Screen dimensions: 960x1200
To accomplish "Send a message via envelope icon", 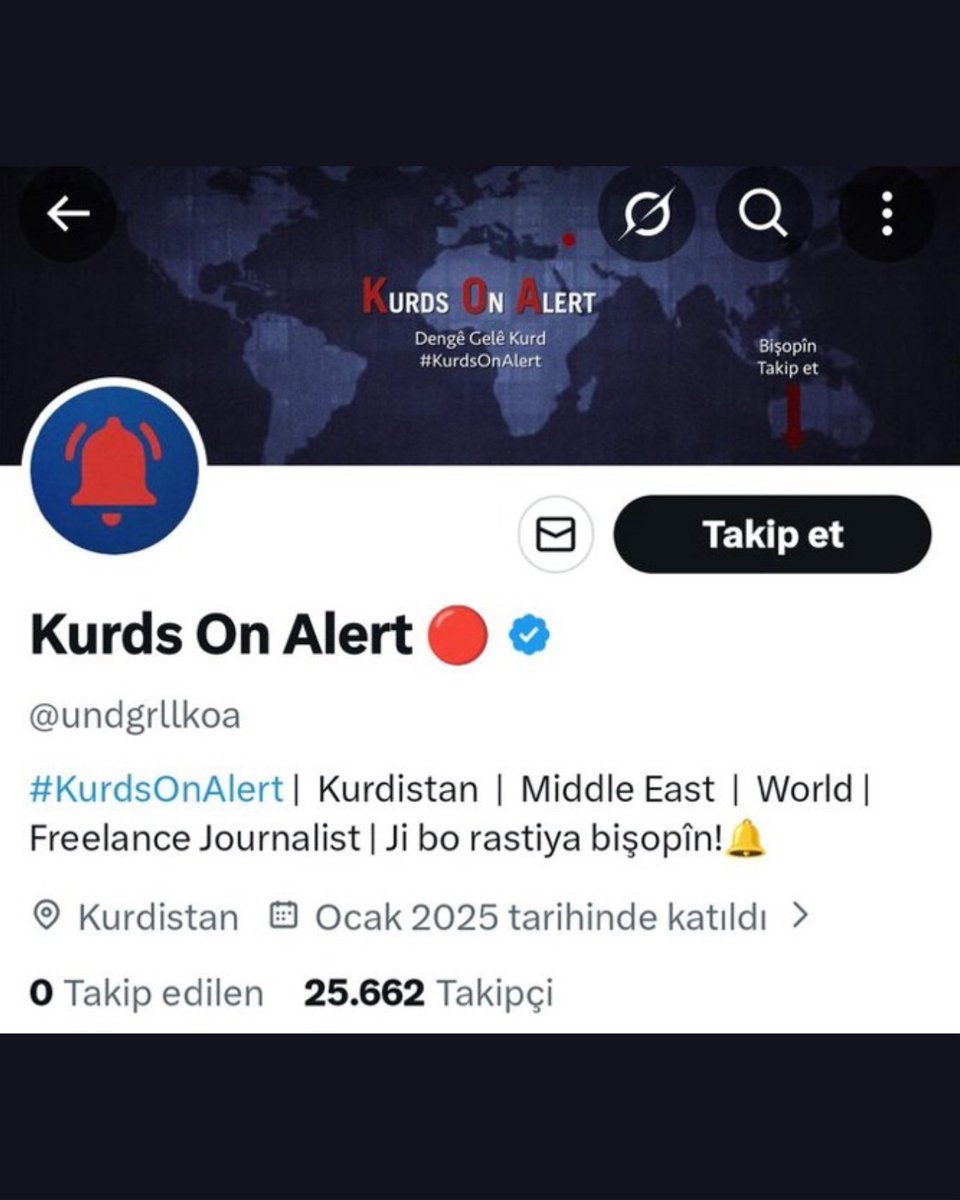I will (x=556, y=535).
